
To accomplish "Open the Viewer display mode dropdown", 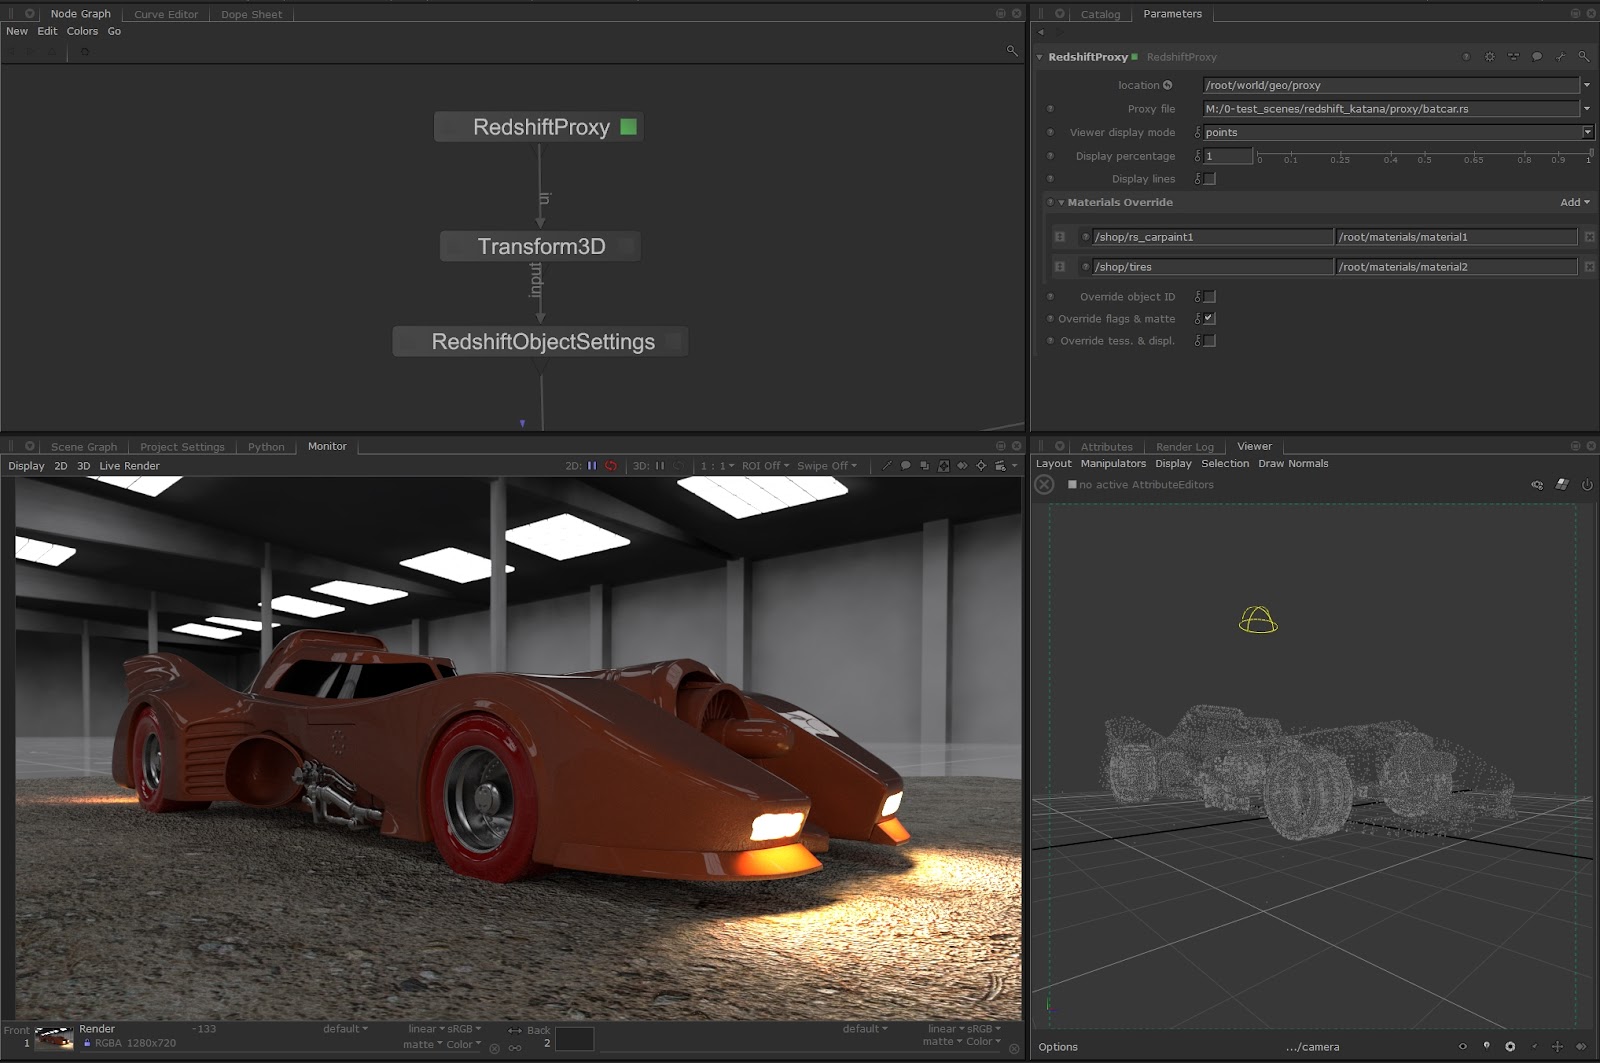I will pyautogui.click(x=1587, y=132).
